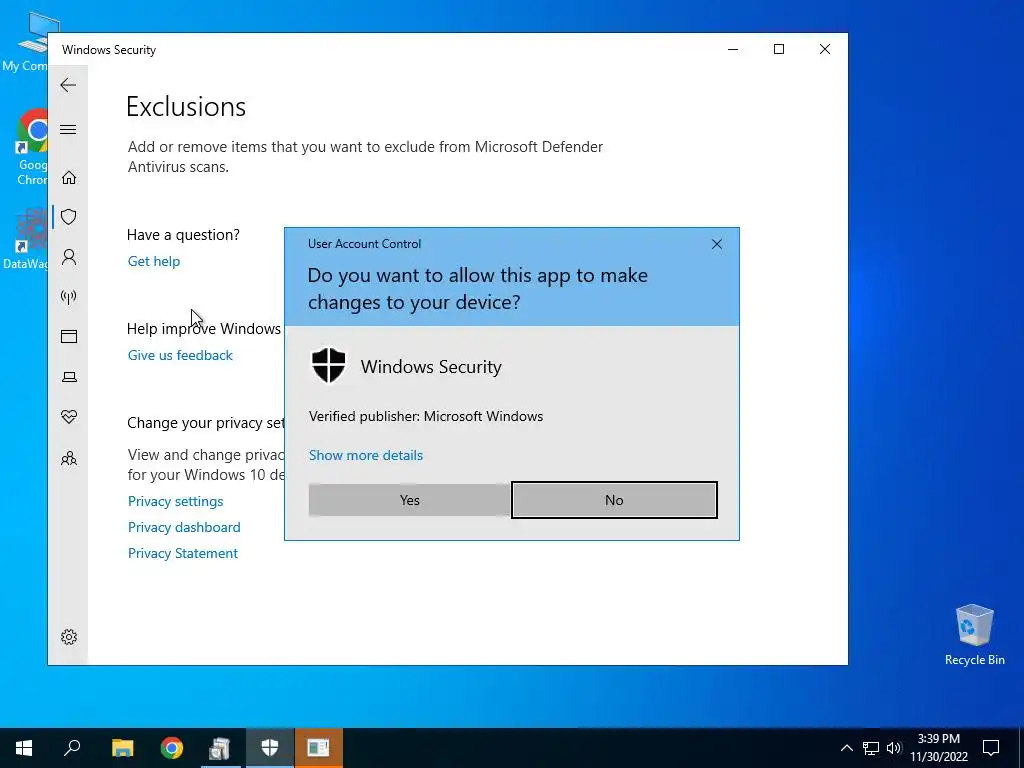Close the Windows Security window

coord(825,50)
